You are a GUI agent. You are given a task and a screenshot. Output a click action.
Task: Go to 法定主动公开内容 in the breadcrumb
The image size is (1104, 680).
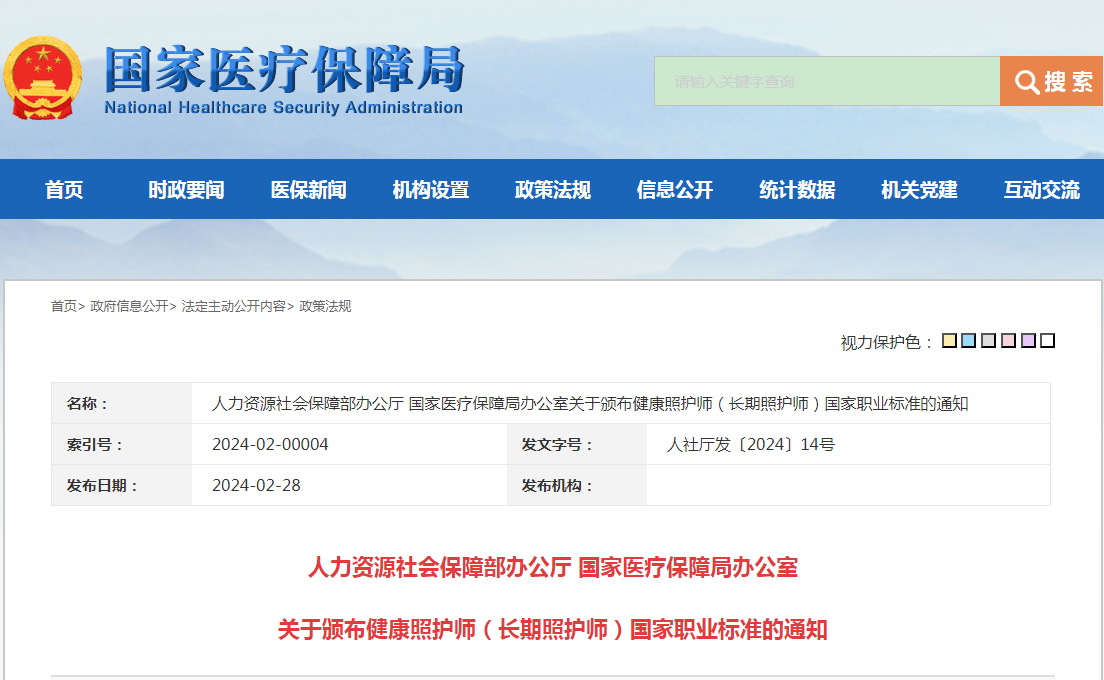[x=234, y=306]
